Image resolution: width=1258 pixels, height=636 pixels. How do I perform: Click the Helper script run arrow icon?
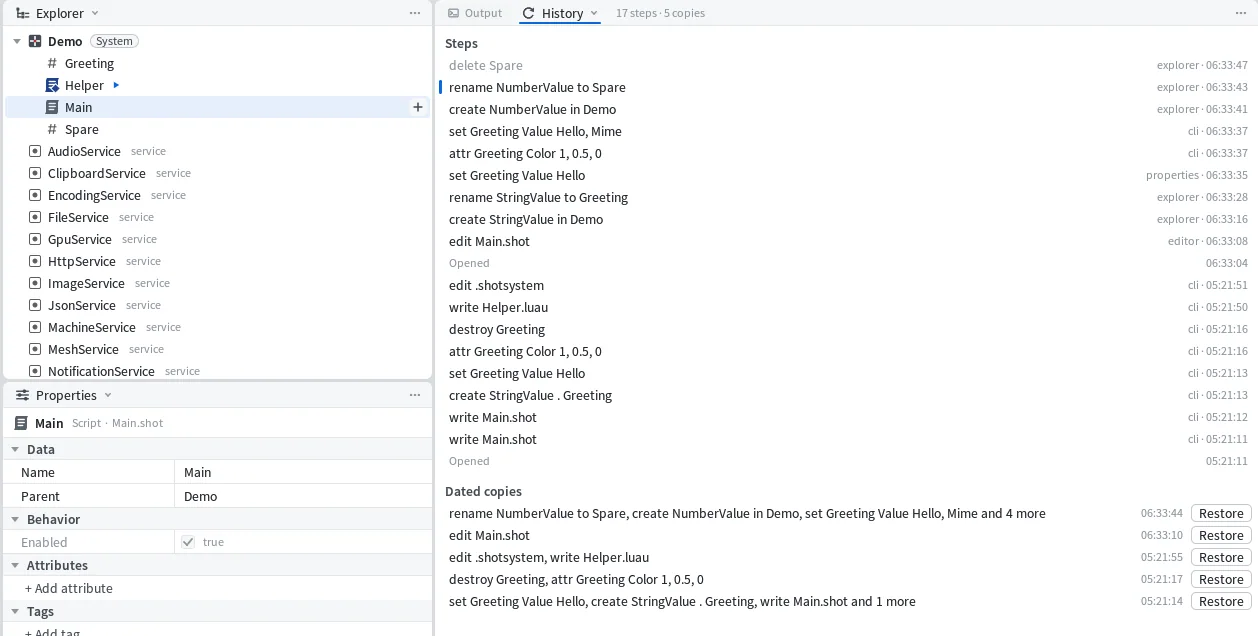(x=116, y=85)
